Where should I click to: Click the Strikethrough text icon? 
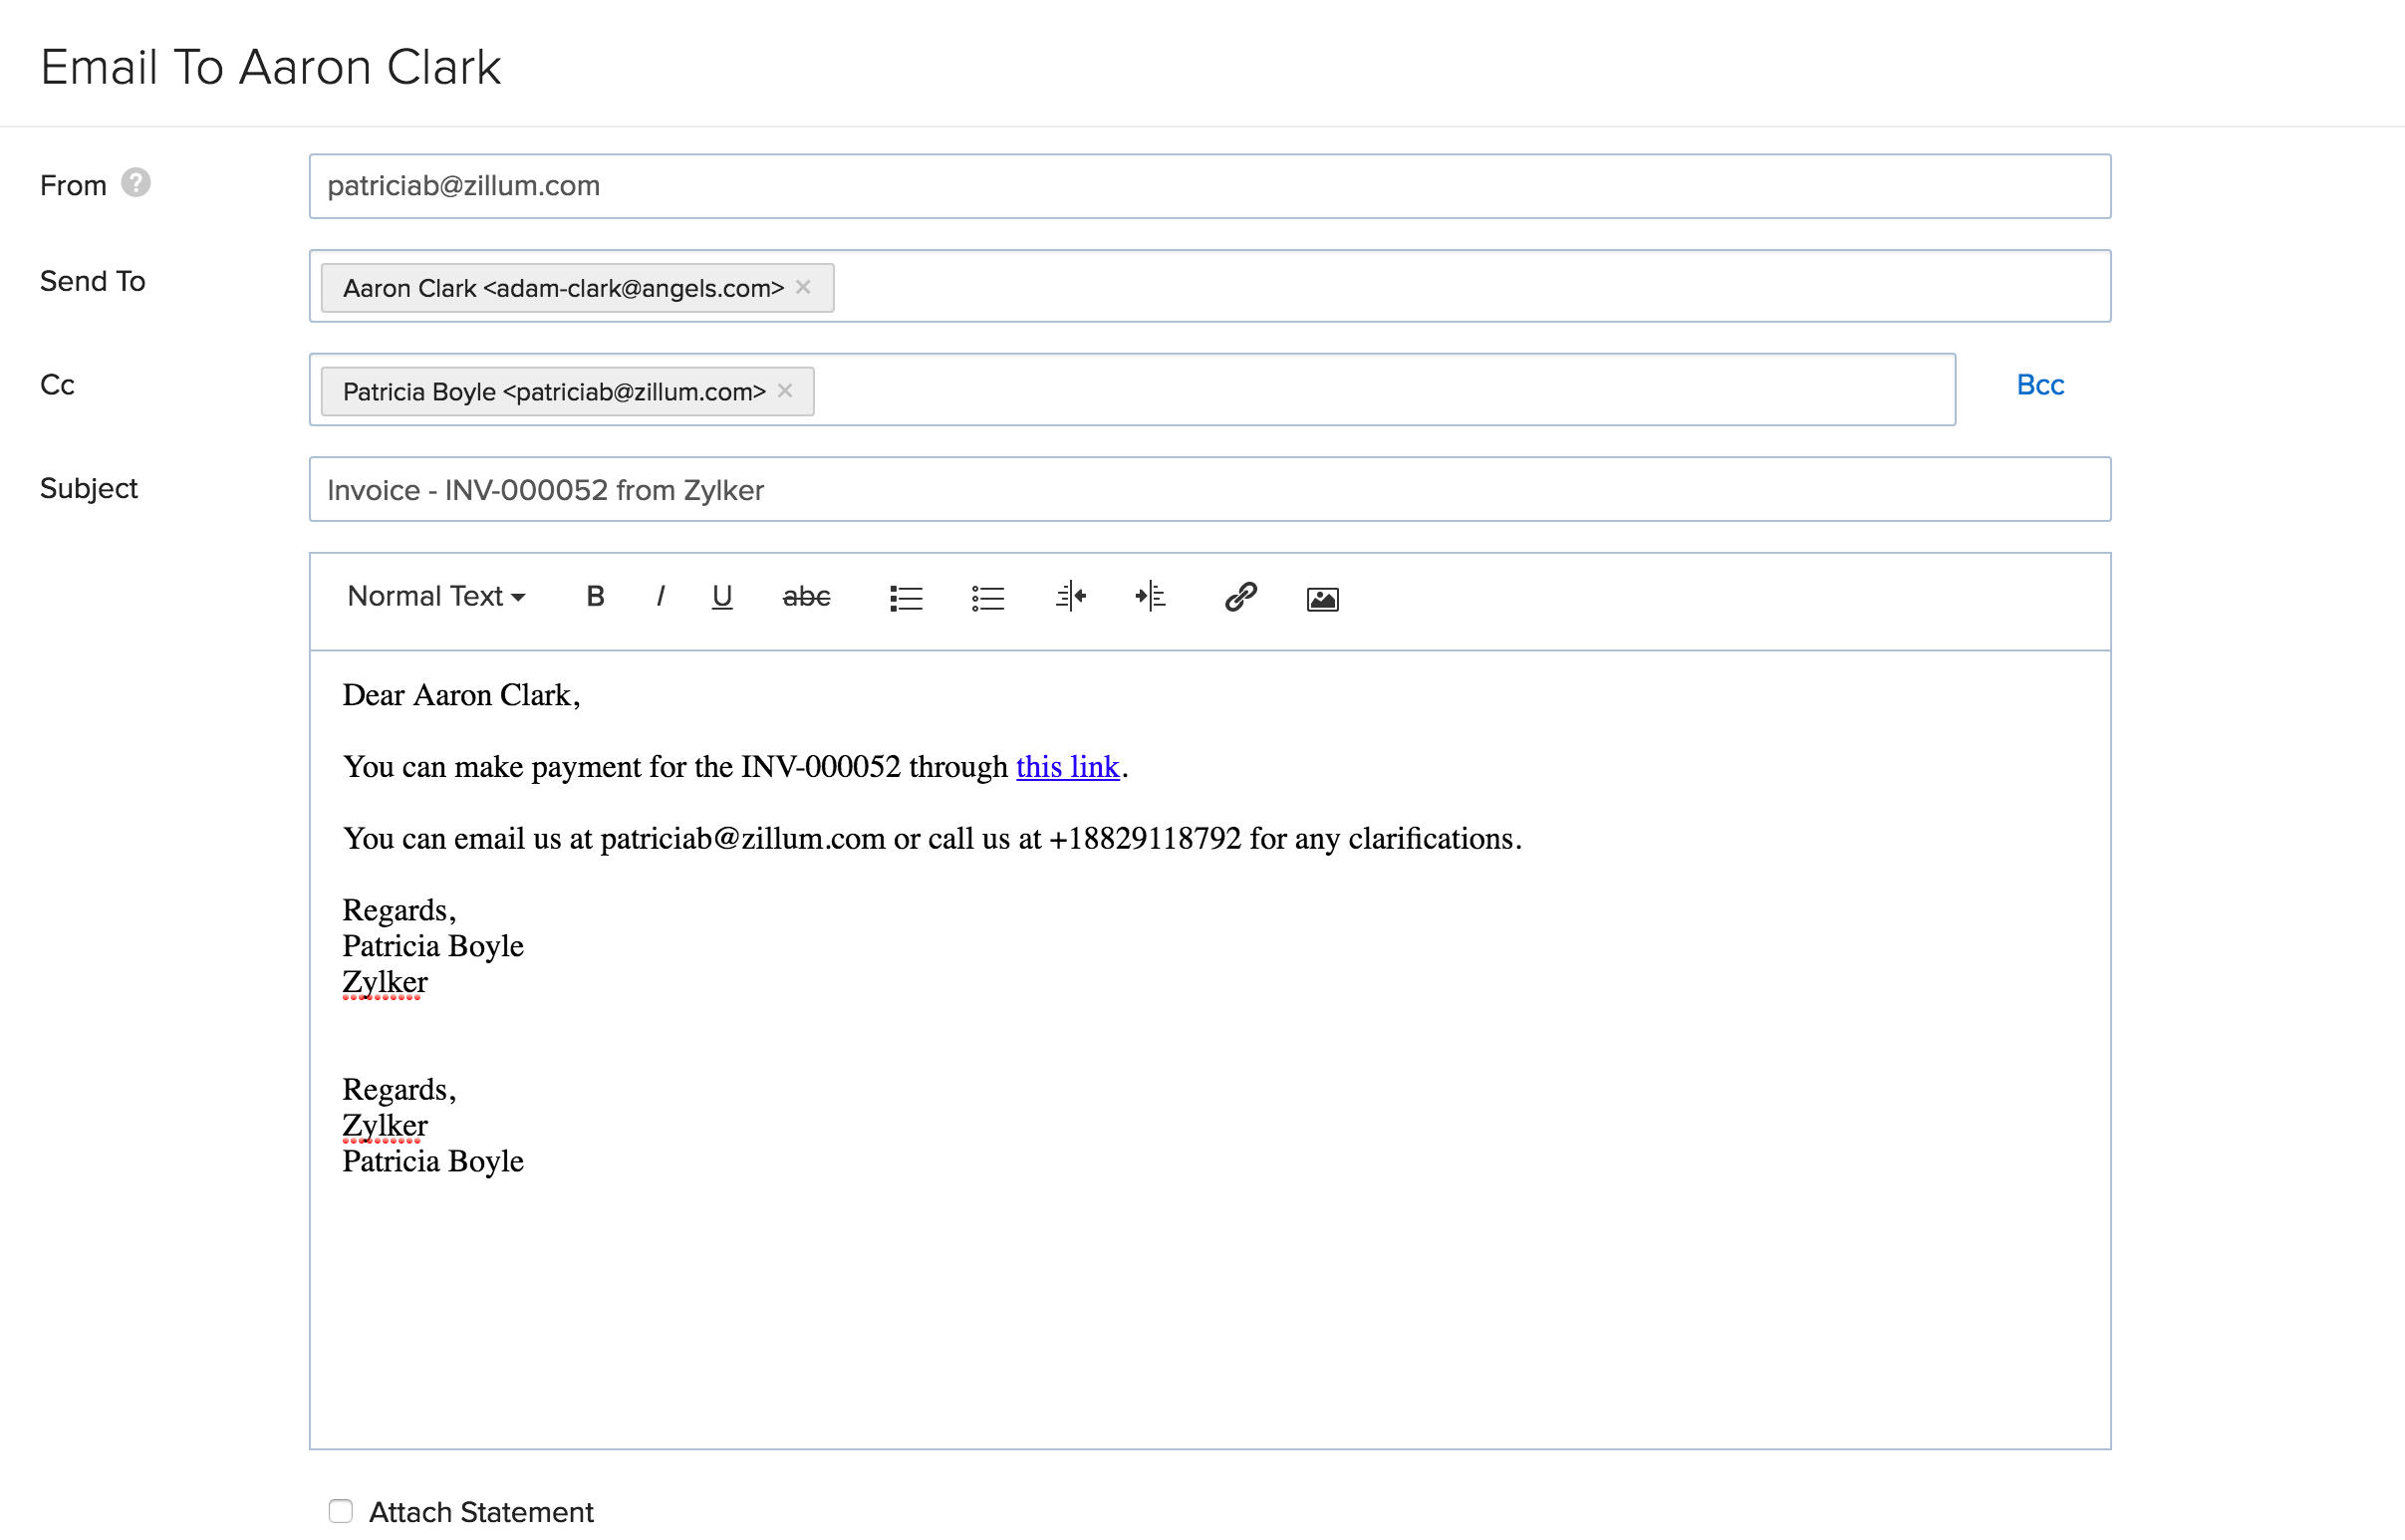(x=805, y=596)
